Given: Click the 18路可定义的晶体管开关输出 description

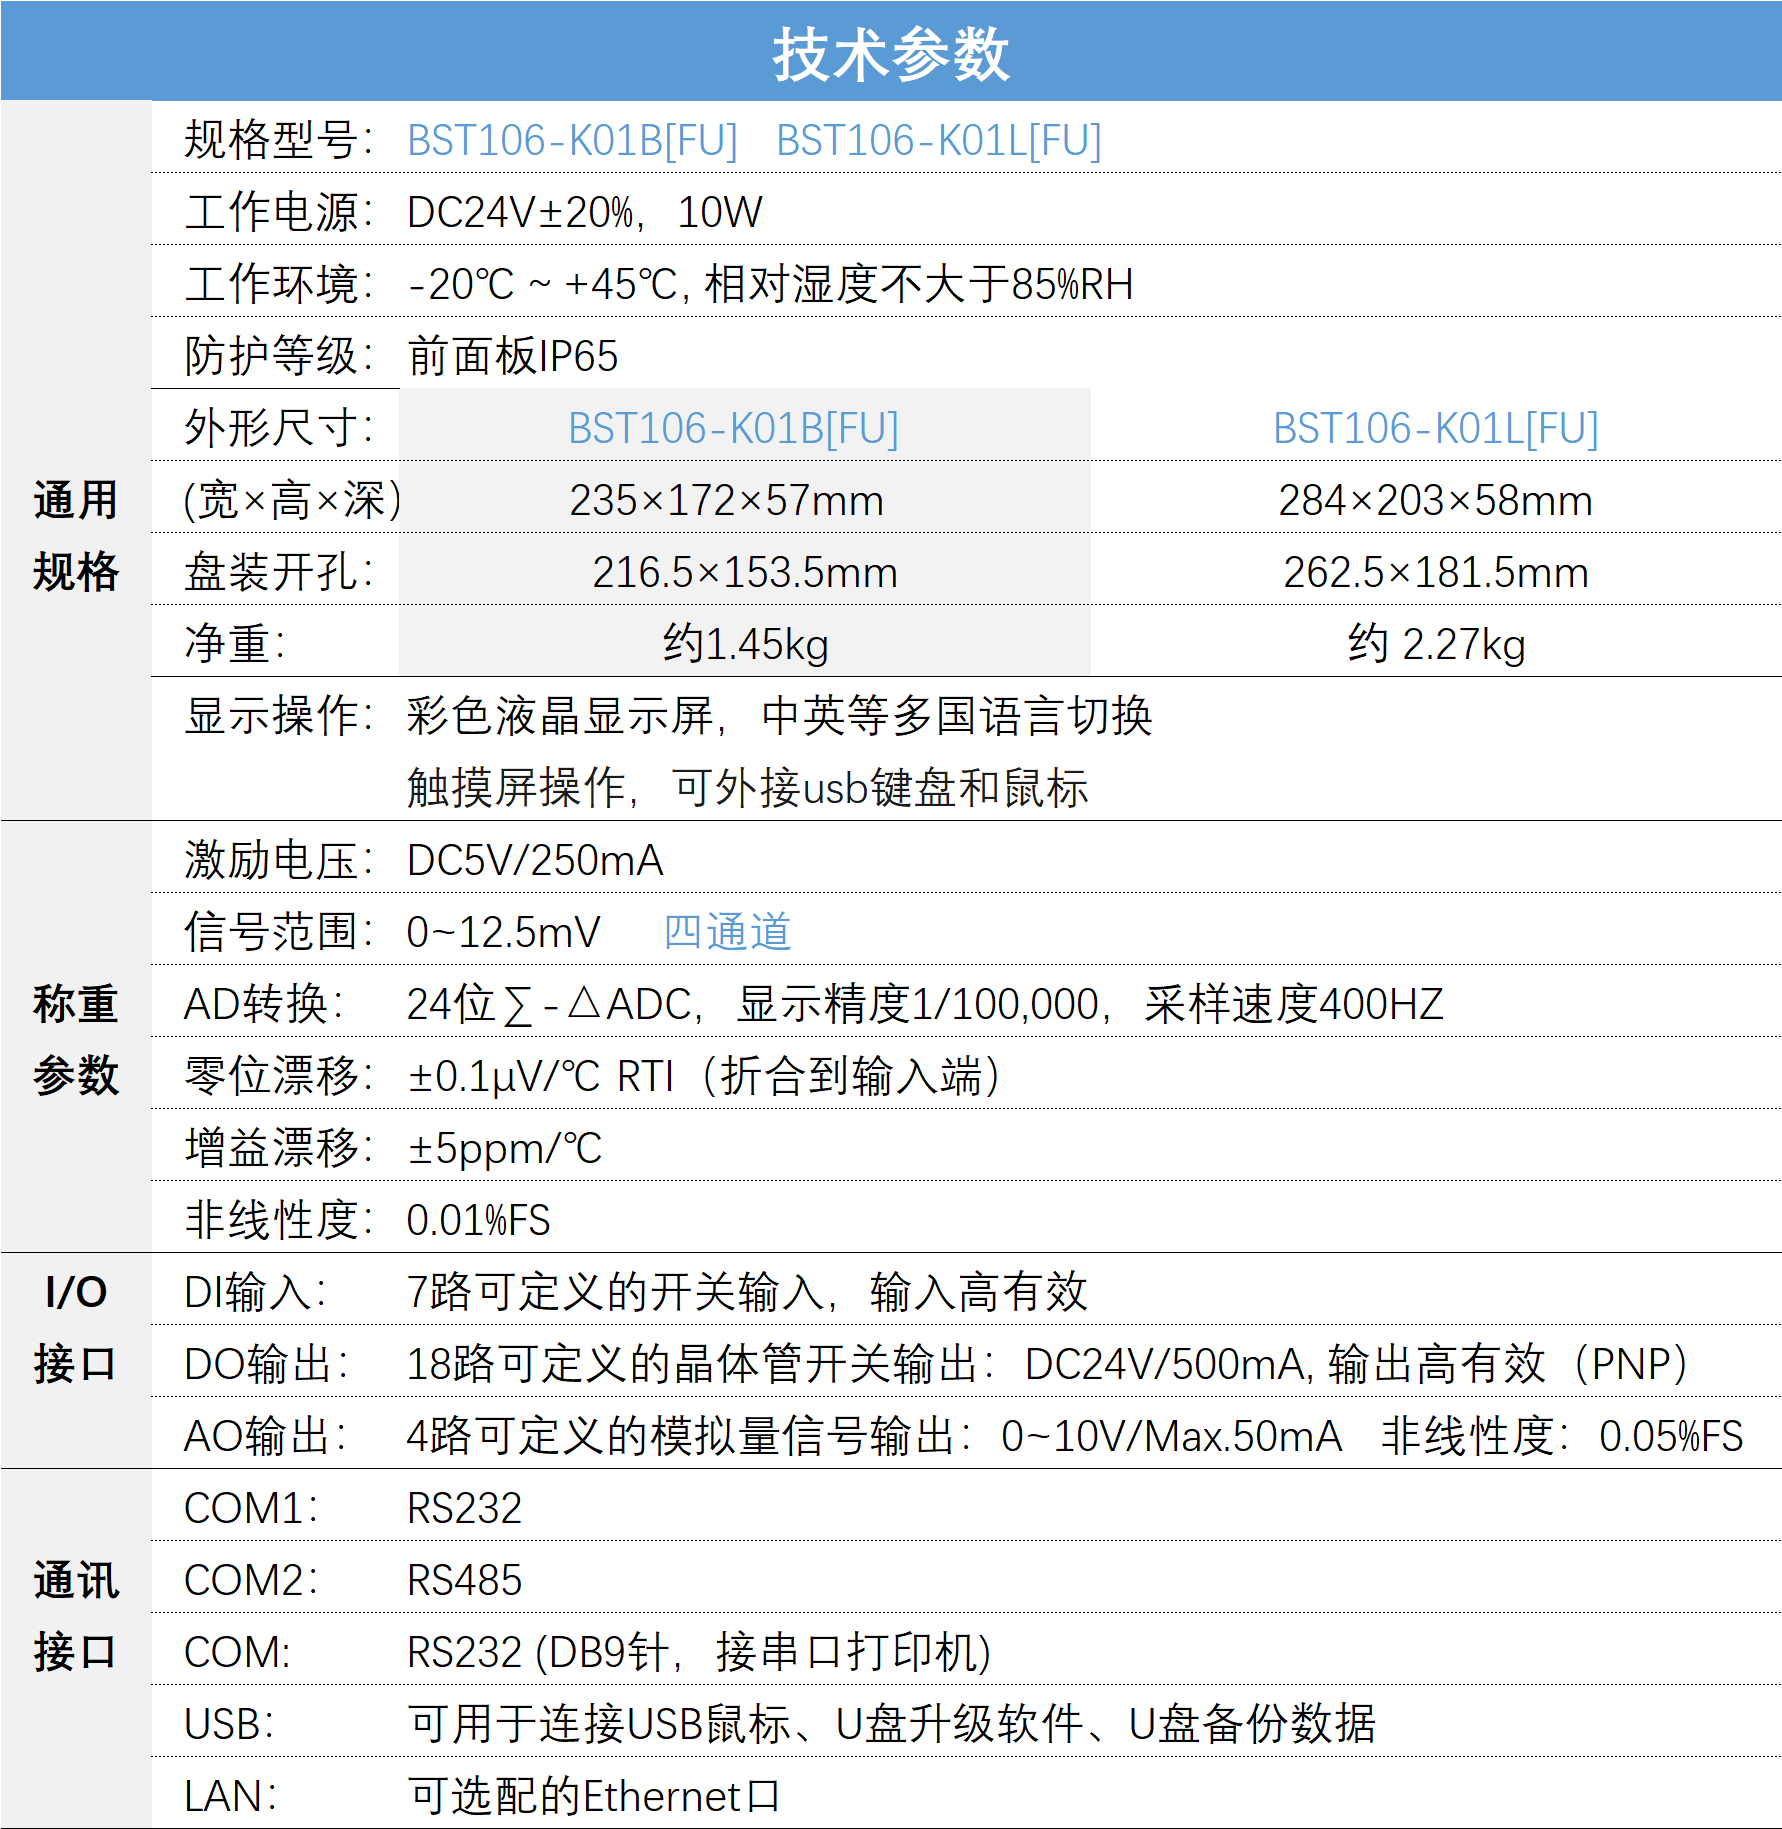Looking at the screenshot, I should click(1048, 1364).
